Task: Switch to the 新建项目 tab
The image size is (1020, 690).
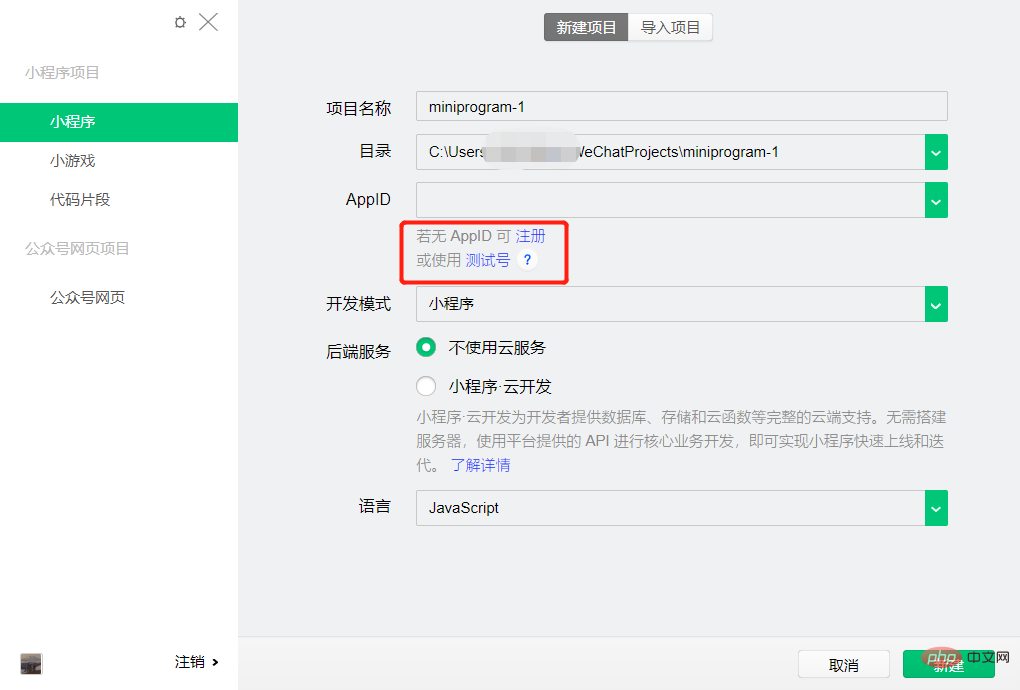Action: click(x=585, y=27)
